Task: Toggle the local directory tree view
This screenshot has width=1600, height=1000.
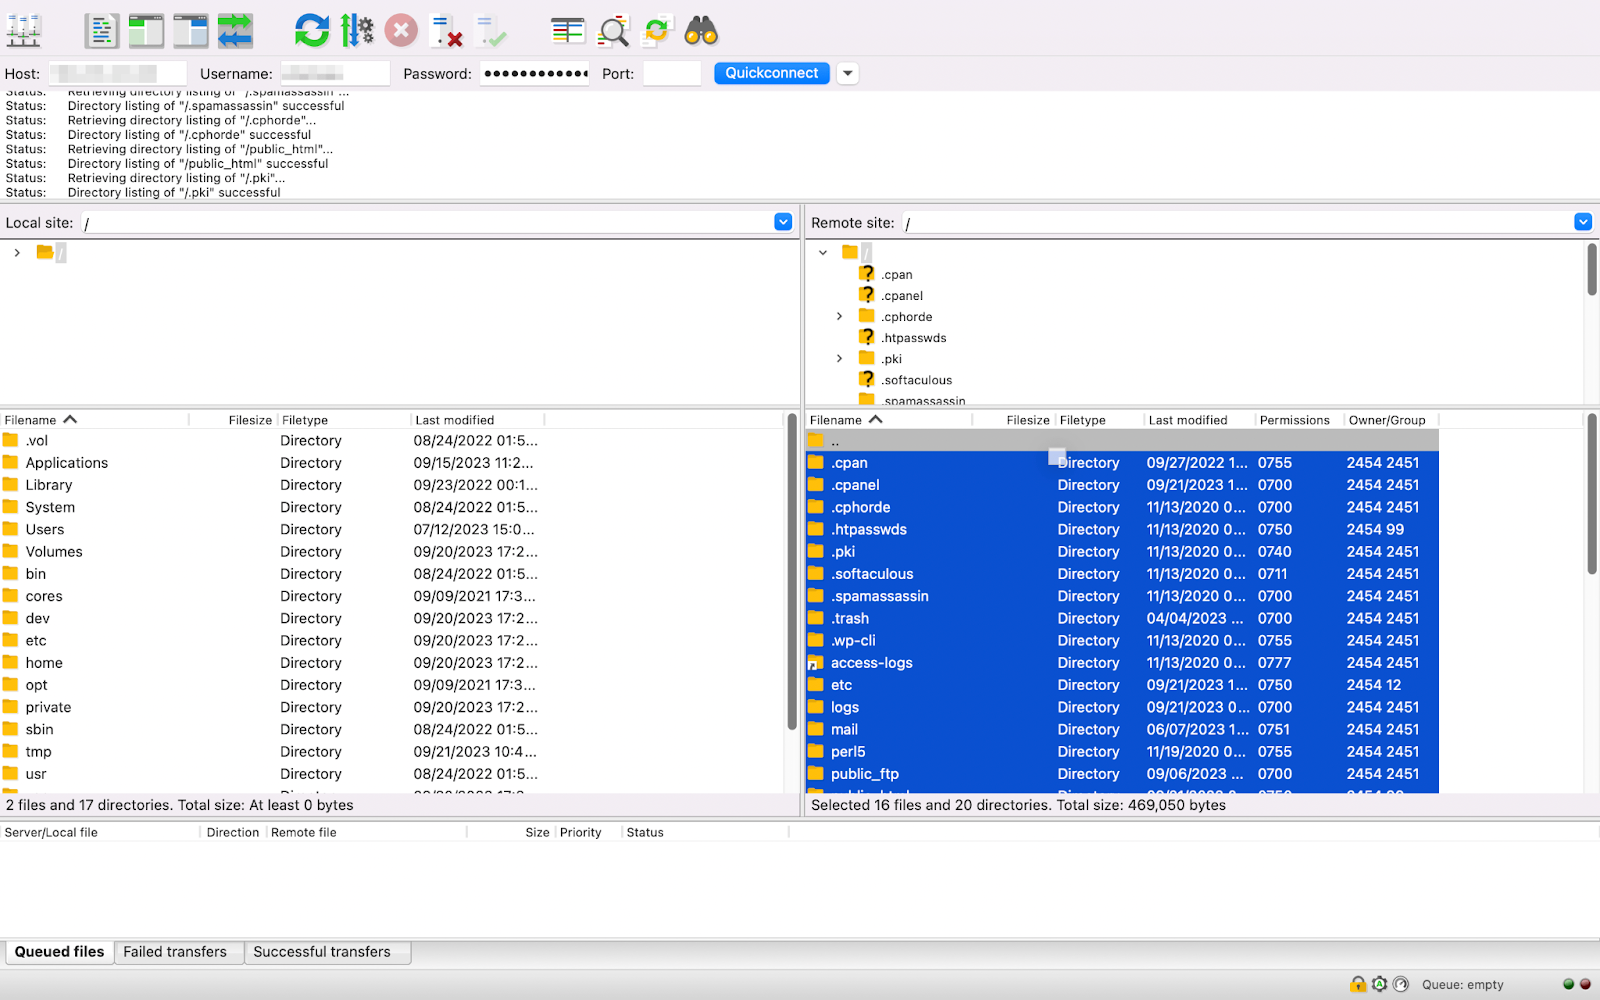Action: click(x=146, y=32)
